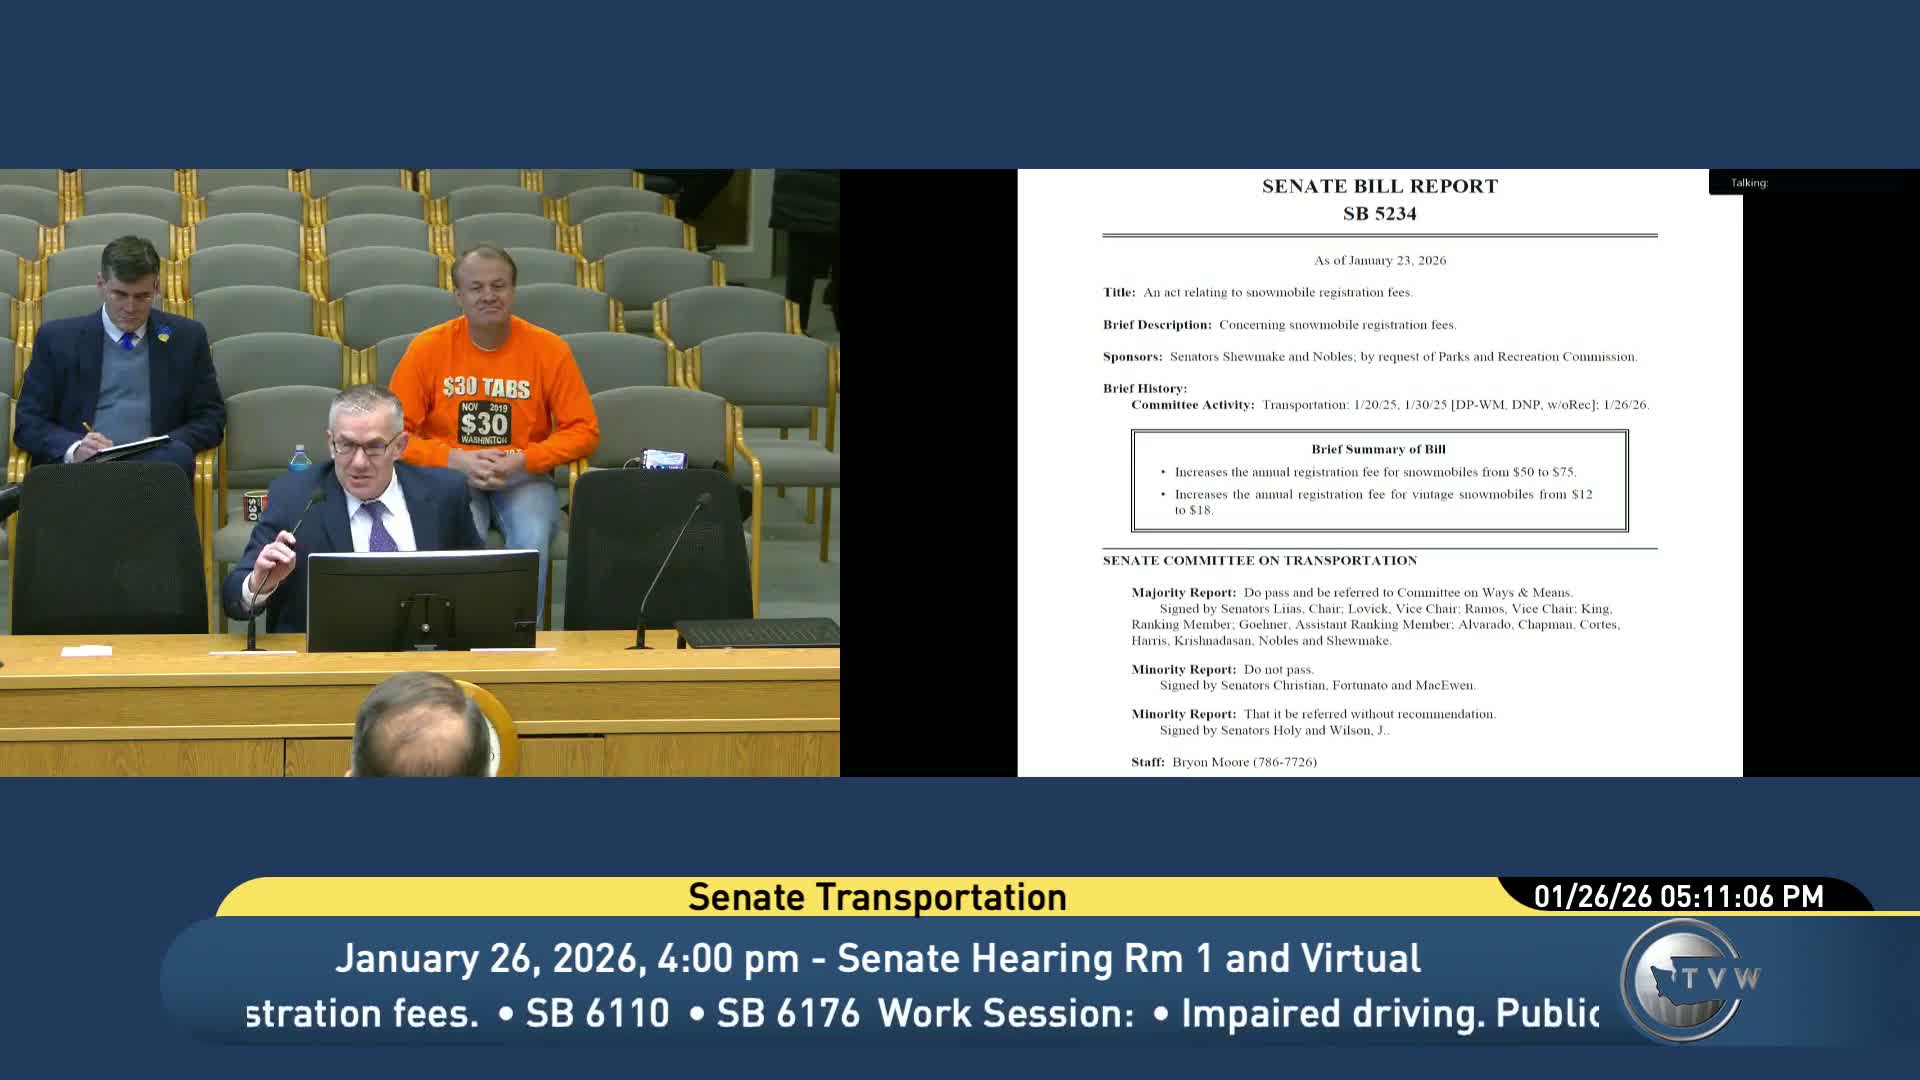The image size is (1920, 1080).
Task: Select the SENATE BILL REPORT document header
Action: (1378, 185)
